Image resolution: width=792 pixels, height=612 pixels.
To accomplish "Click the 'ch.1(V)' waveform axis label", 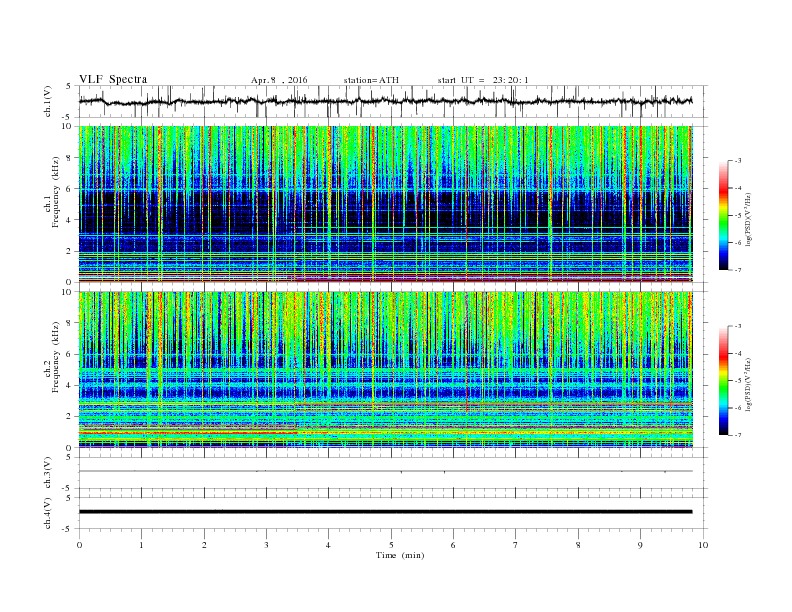I will (x=48, y=101).
